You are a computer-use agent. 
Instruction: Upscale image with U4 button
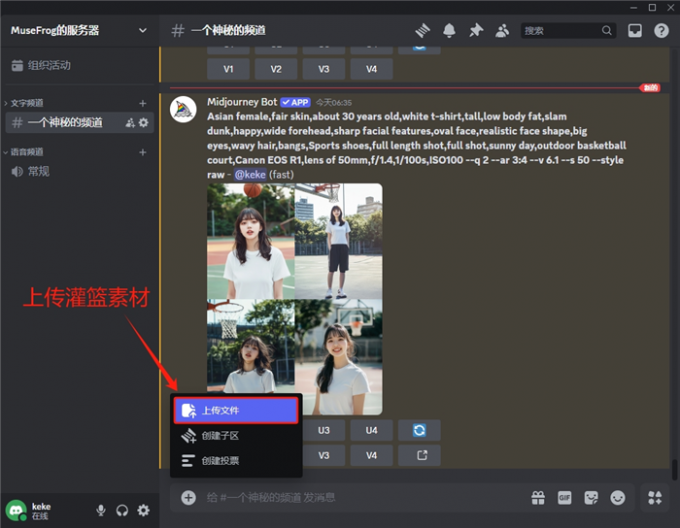coord(371,430)
